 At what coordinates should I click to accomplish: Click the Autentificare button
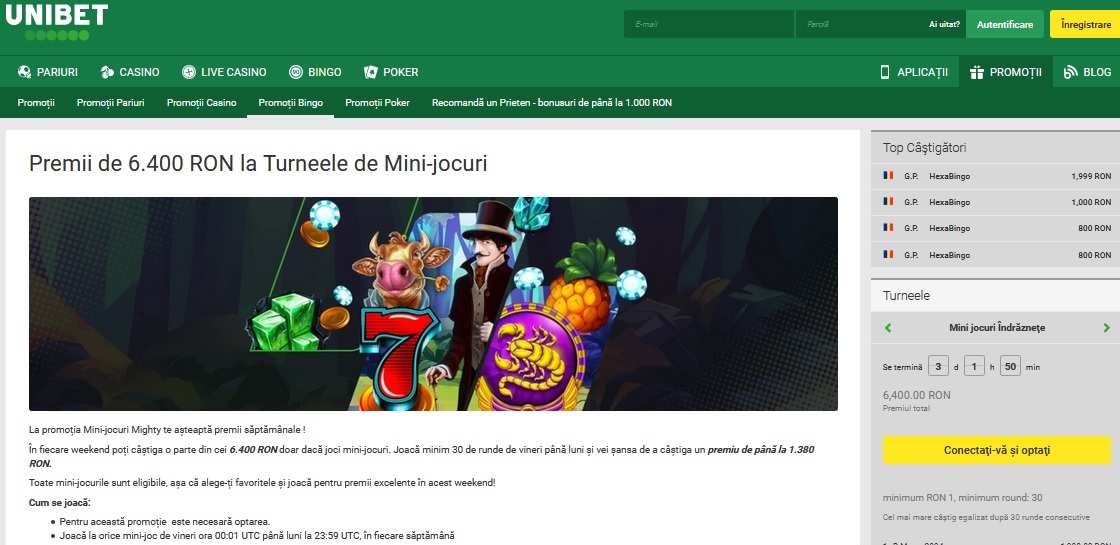pos(1005,24)
